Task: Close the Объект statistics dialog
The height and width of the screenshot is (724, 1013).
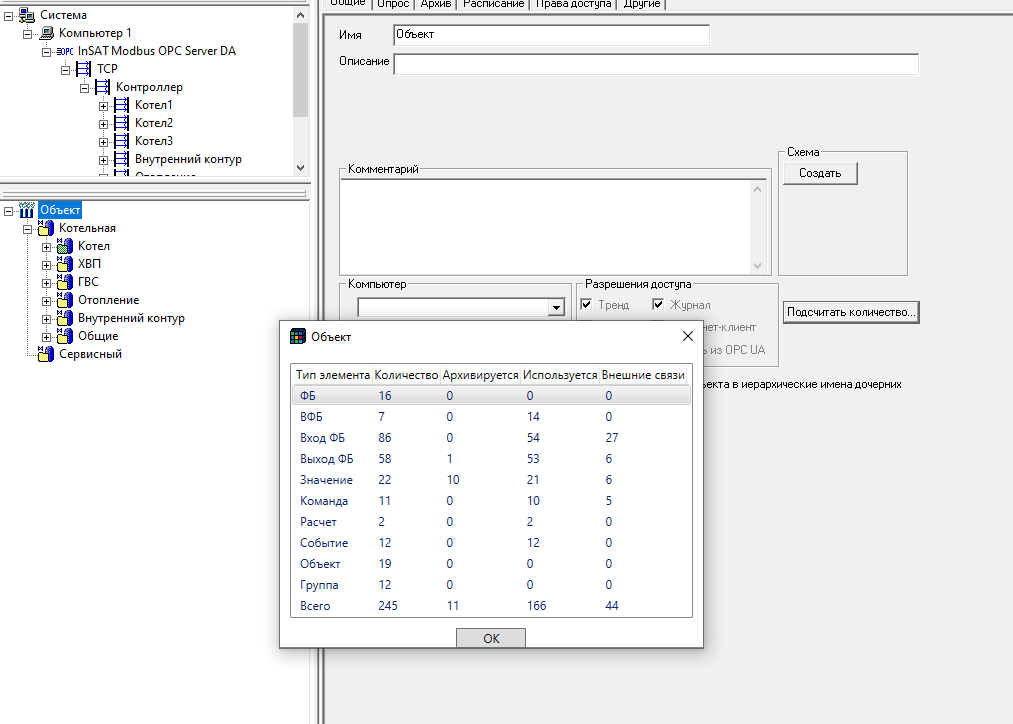Action: 687,336
